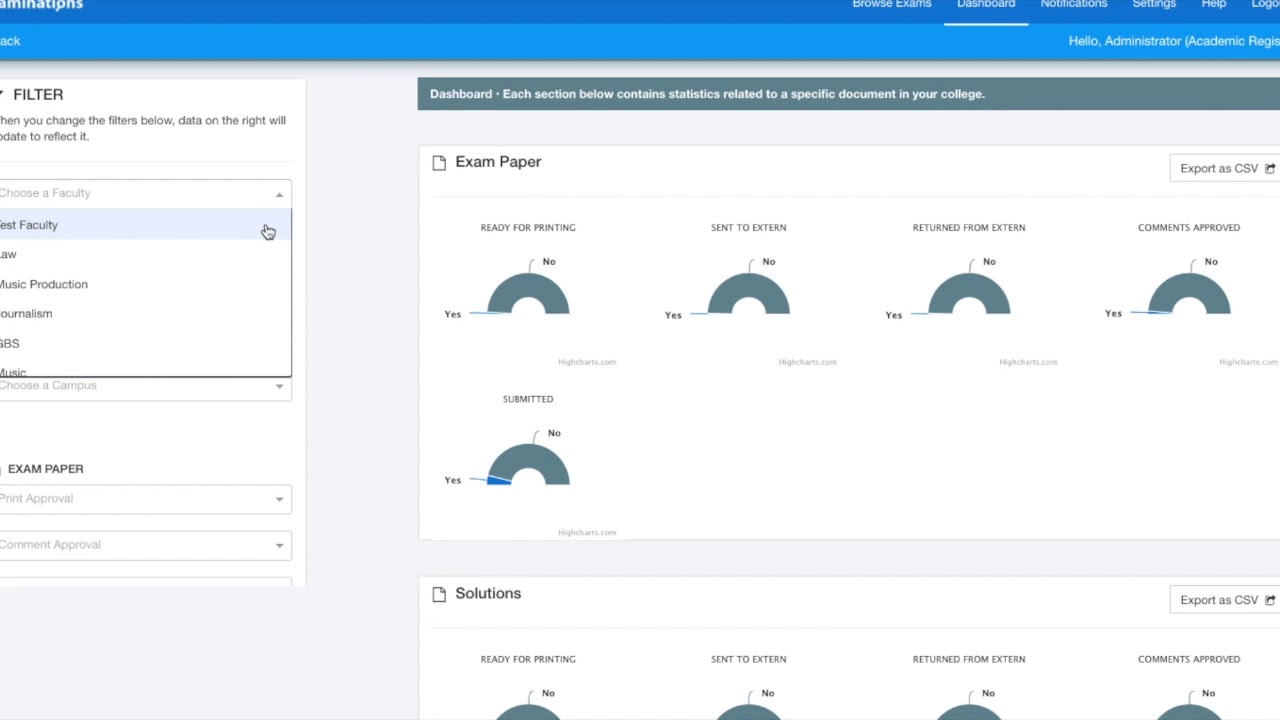Click the Dashboard description banner text
The width and height of the screenshot is (1280, 720).
point(707,94)
